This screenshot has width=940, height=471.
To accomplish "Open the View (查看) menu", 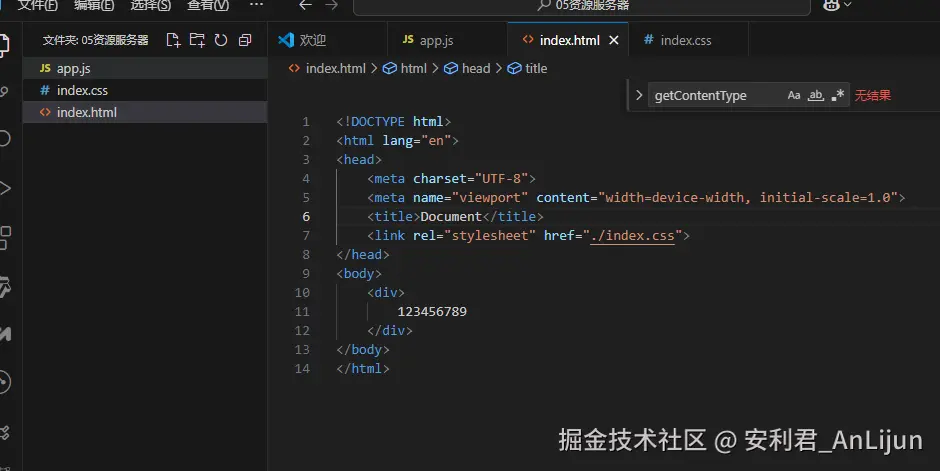I will [207, 5].
